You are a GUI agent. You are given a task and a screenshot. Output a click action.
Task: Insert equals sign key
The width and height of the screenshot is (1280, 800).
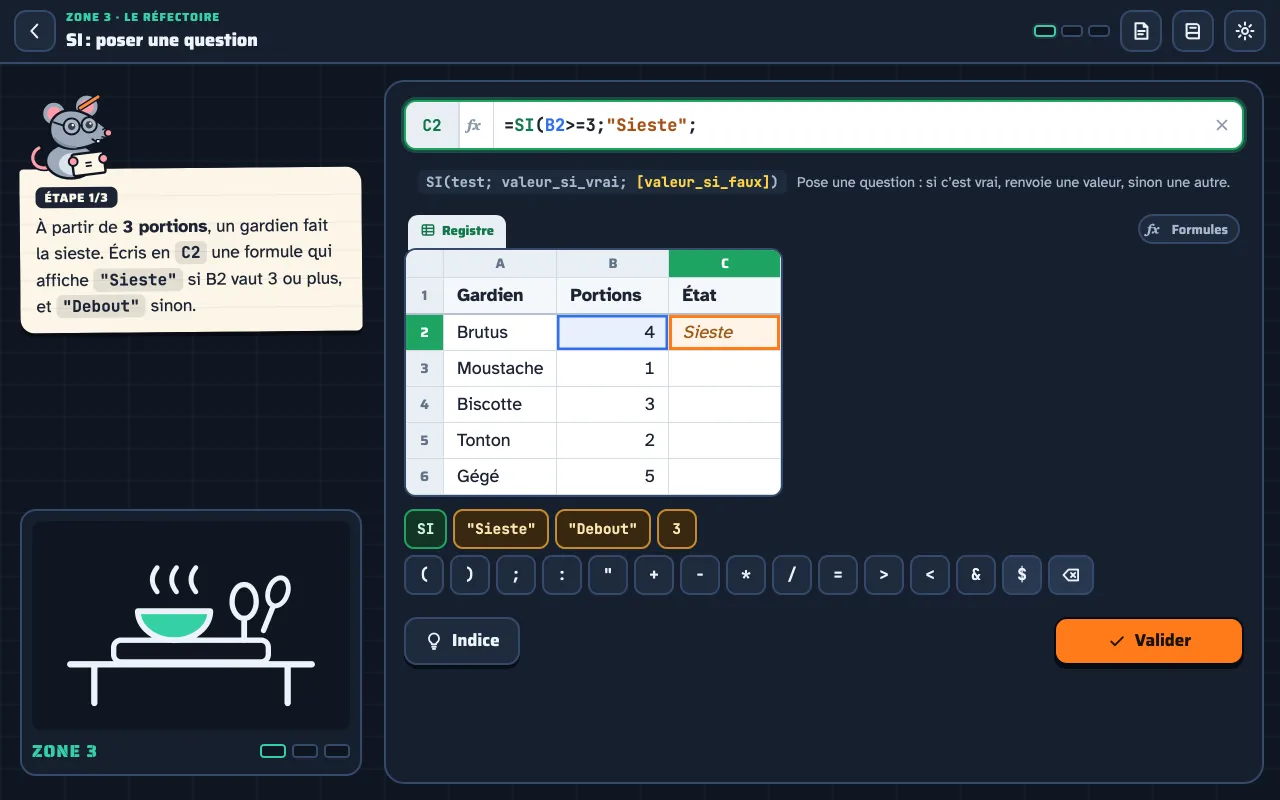(838, 575)
